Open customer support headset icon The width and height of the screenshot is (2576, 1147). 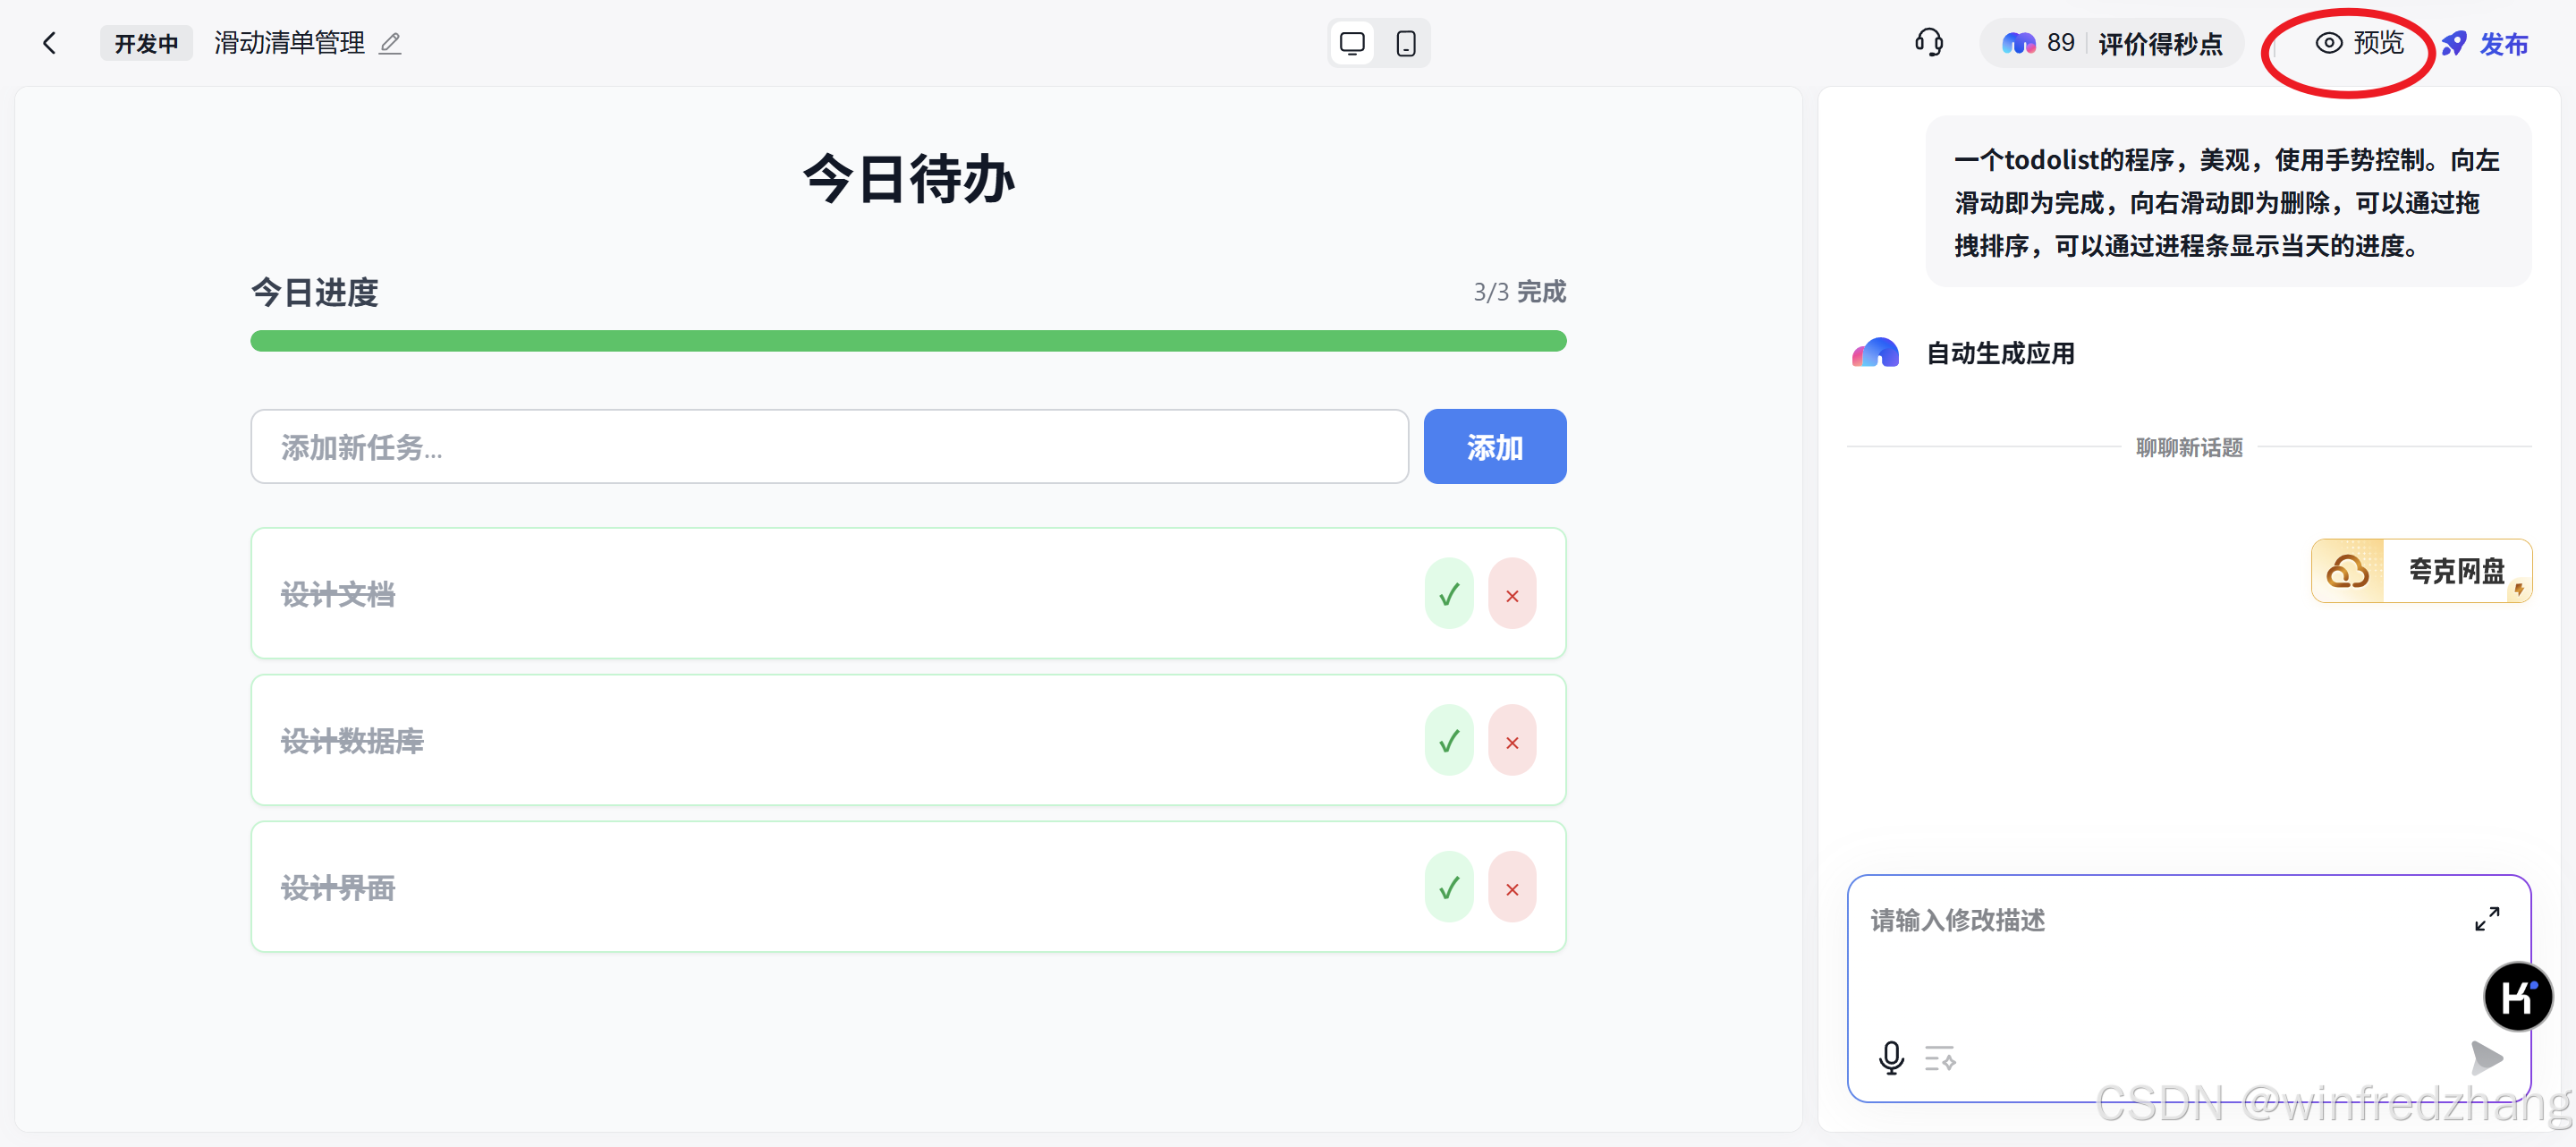pos(1928,42)
